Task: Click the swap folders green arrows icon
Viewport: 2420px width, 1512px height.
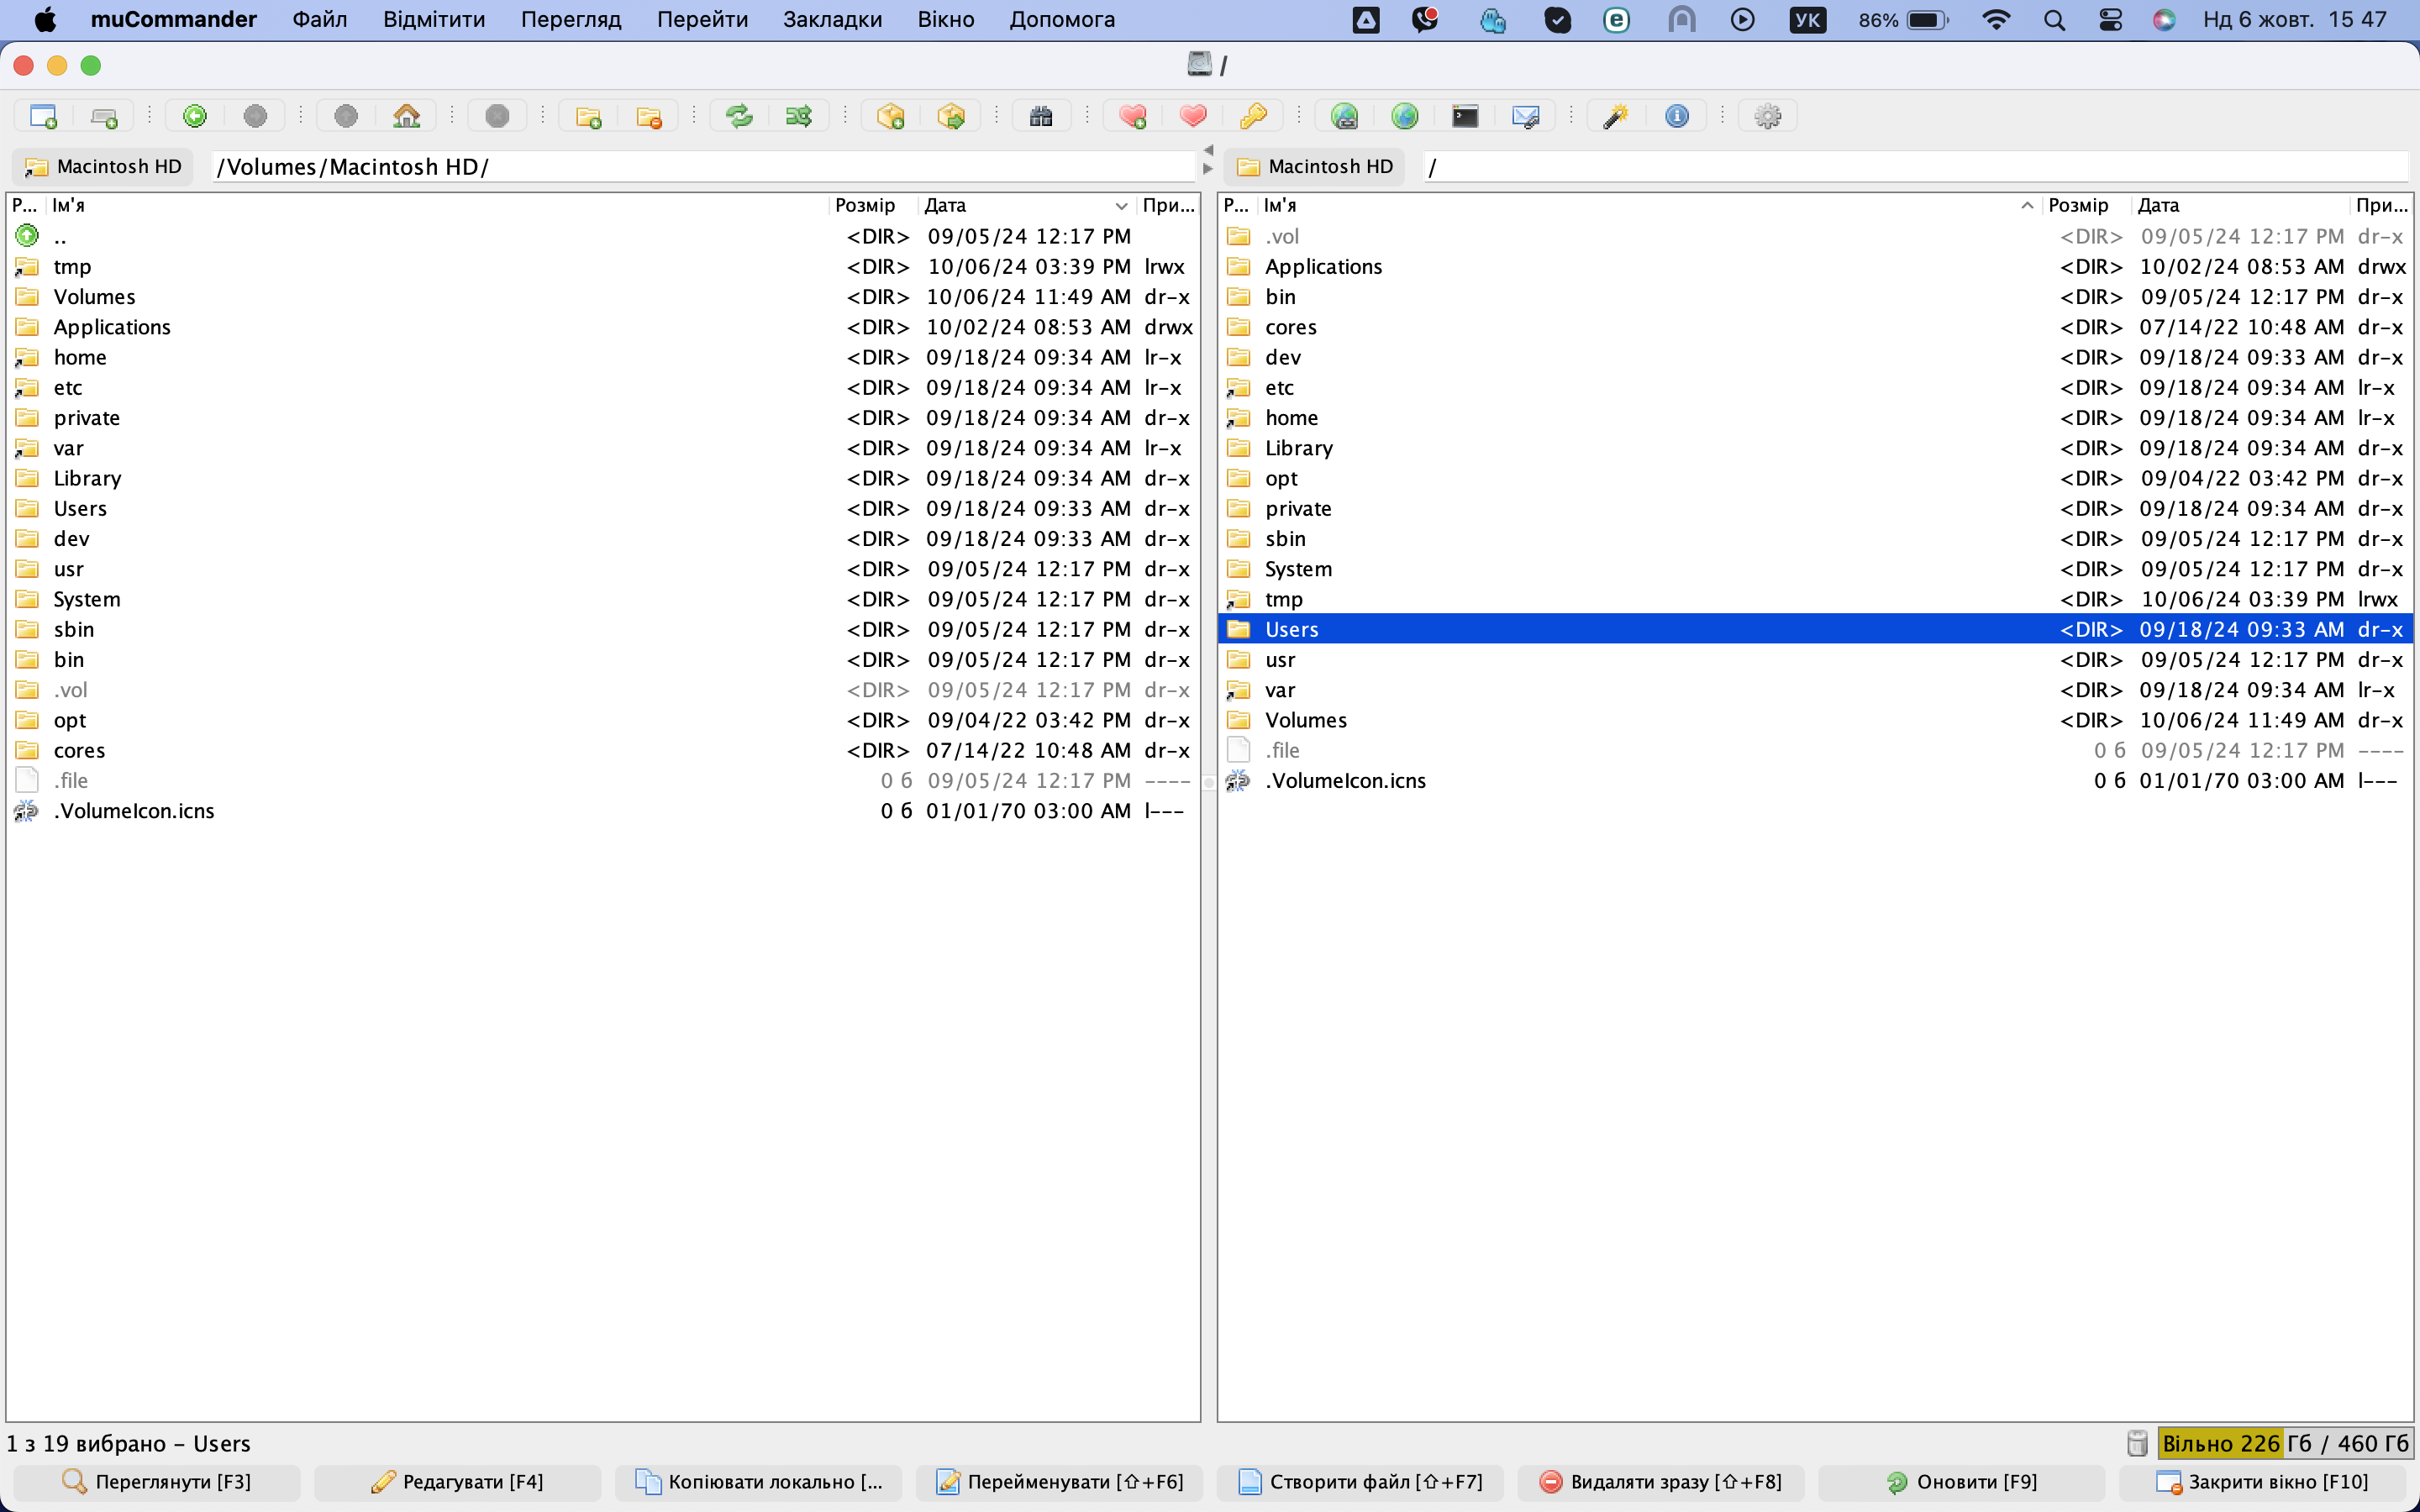Action: [x=738, y=116]
